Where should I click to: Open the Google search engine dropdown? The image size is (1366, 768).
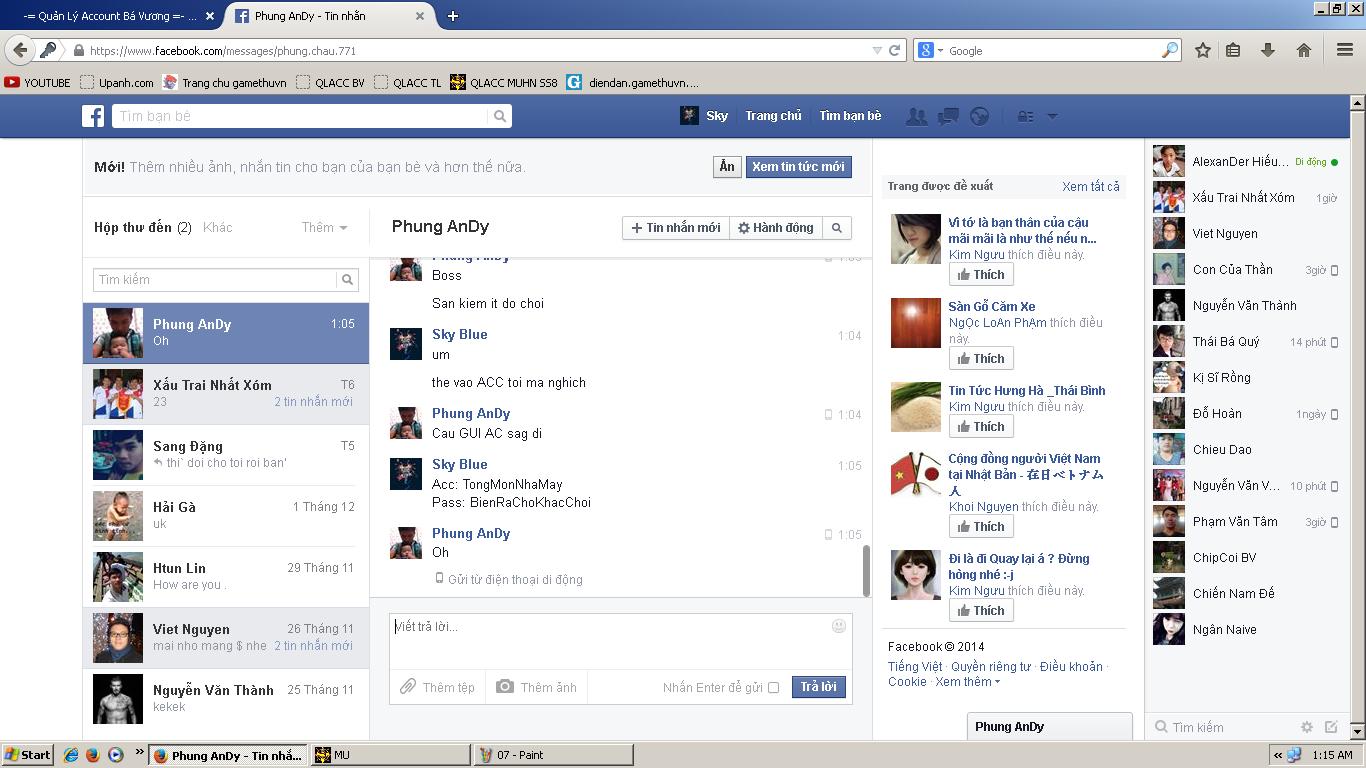931,50
